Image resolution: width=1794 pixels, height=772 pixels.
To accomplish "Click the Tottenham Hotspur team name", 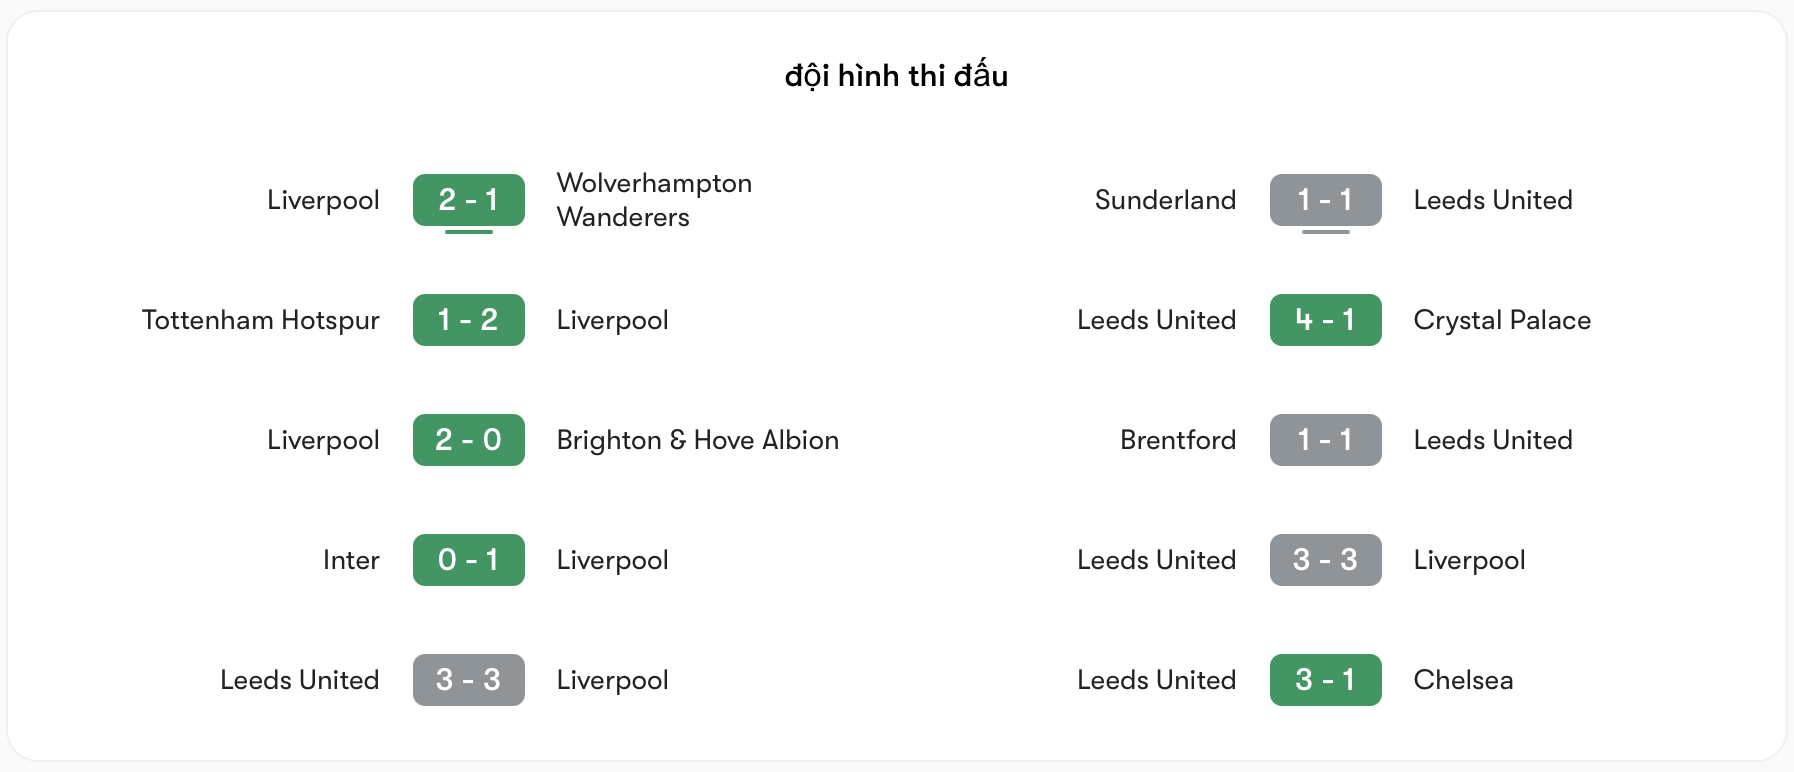I will [261, 320].
